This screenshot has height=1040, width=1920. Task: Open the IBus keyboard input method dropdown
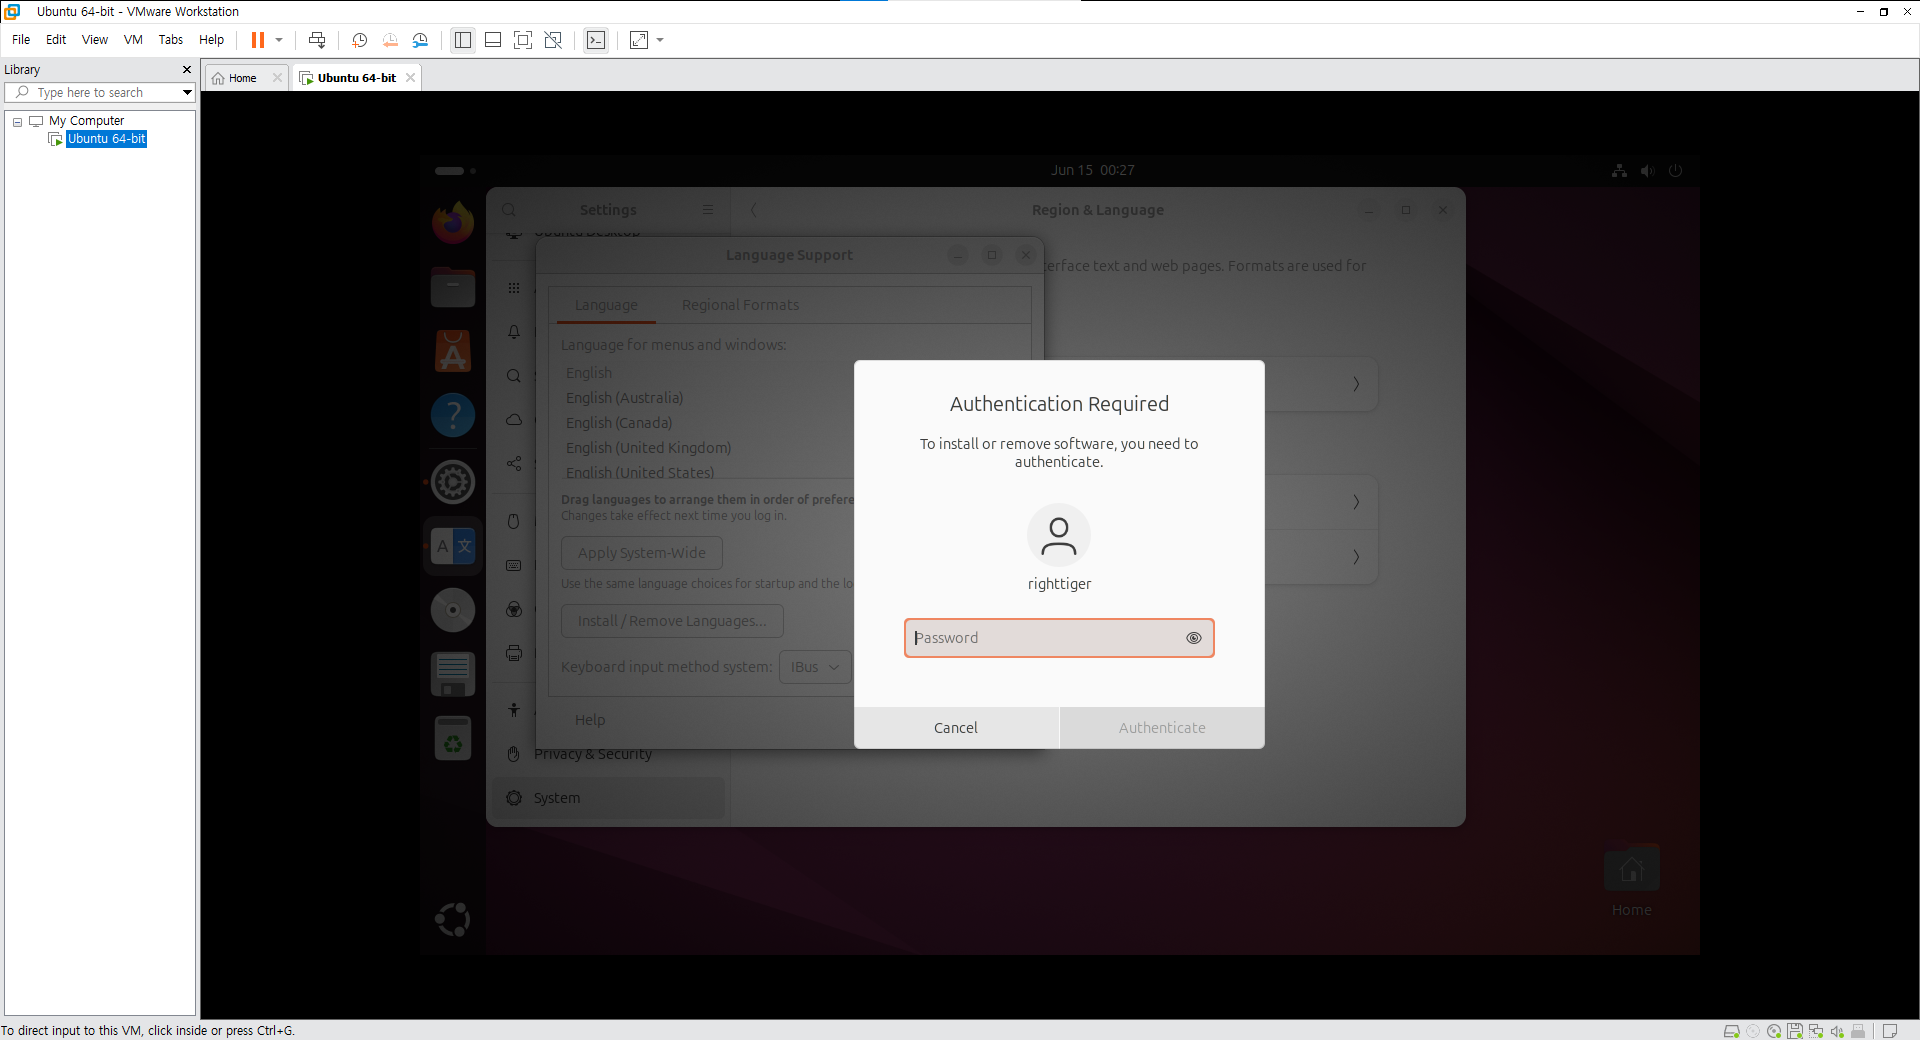click(x=815, y=667)
